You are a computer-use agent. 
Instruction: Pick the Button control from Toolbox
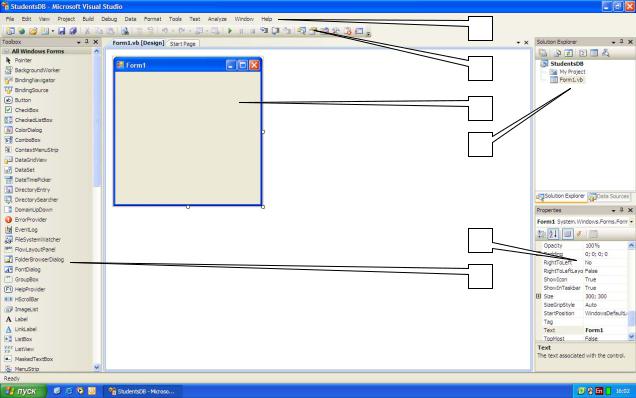pyautogui.click(x=23, y=100)
